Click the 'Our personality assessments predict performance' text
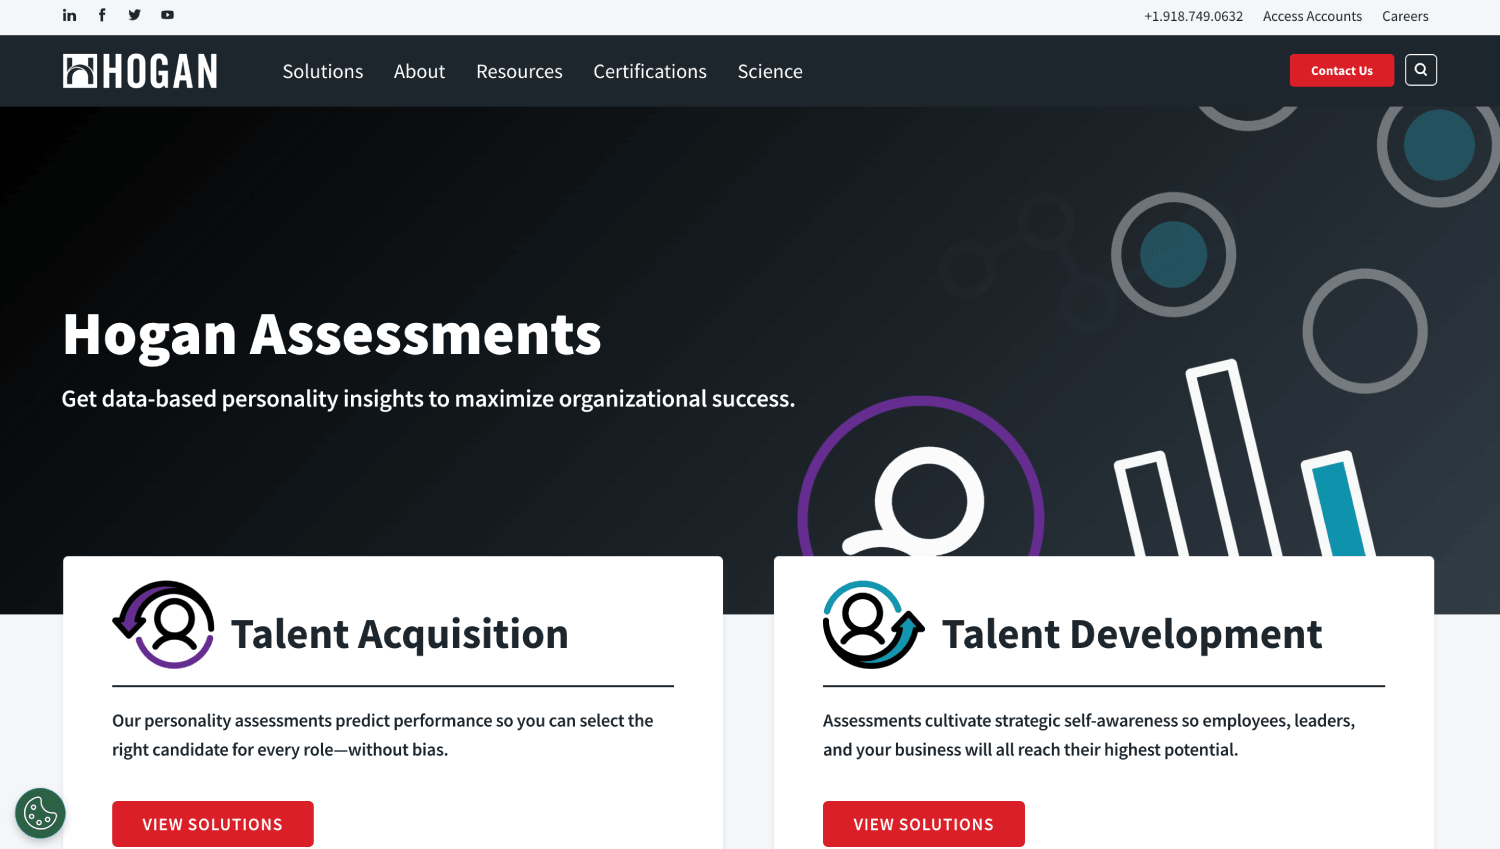Image resolution: width=1500 pixels, height=849 pixels. point(383,735)
